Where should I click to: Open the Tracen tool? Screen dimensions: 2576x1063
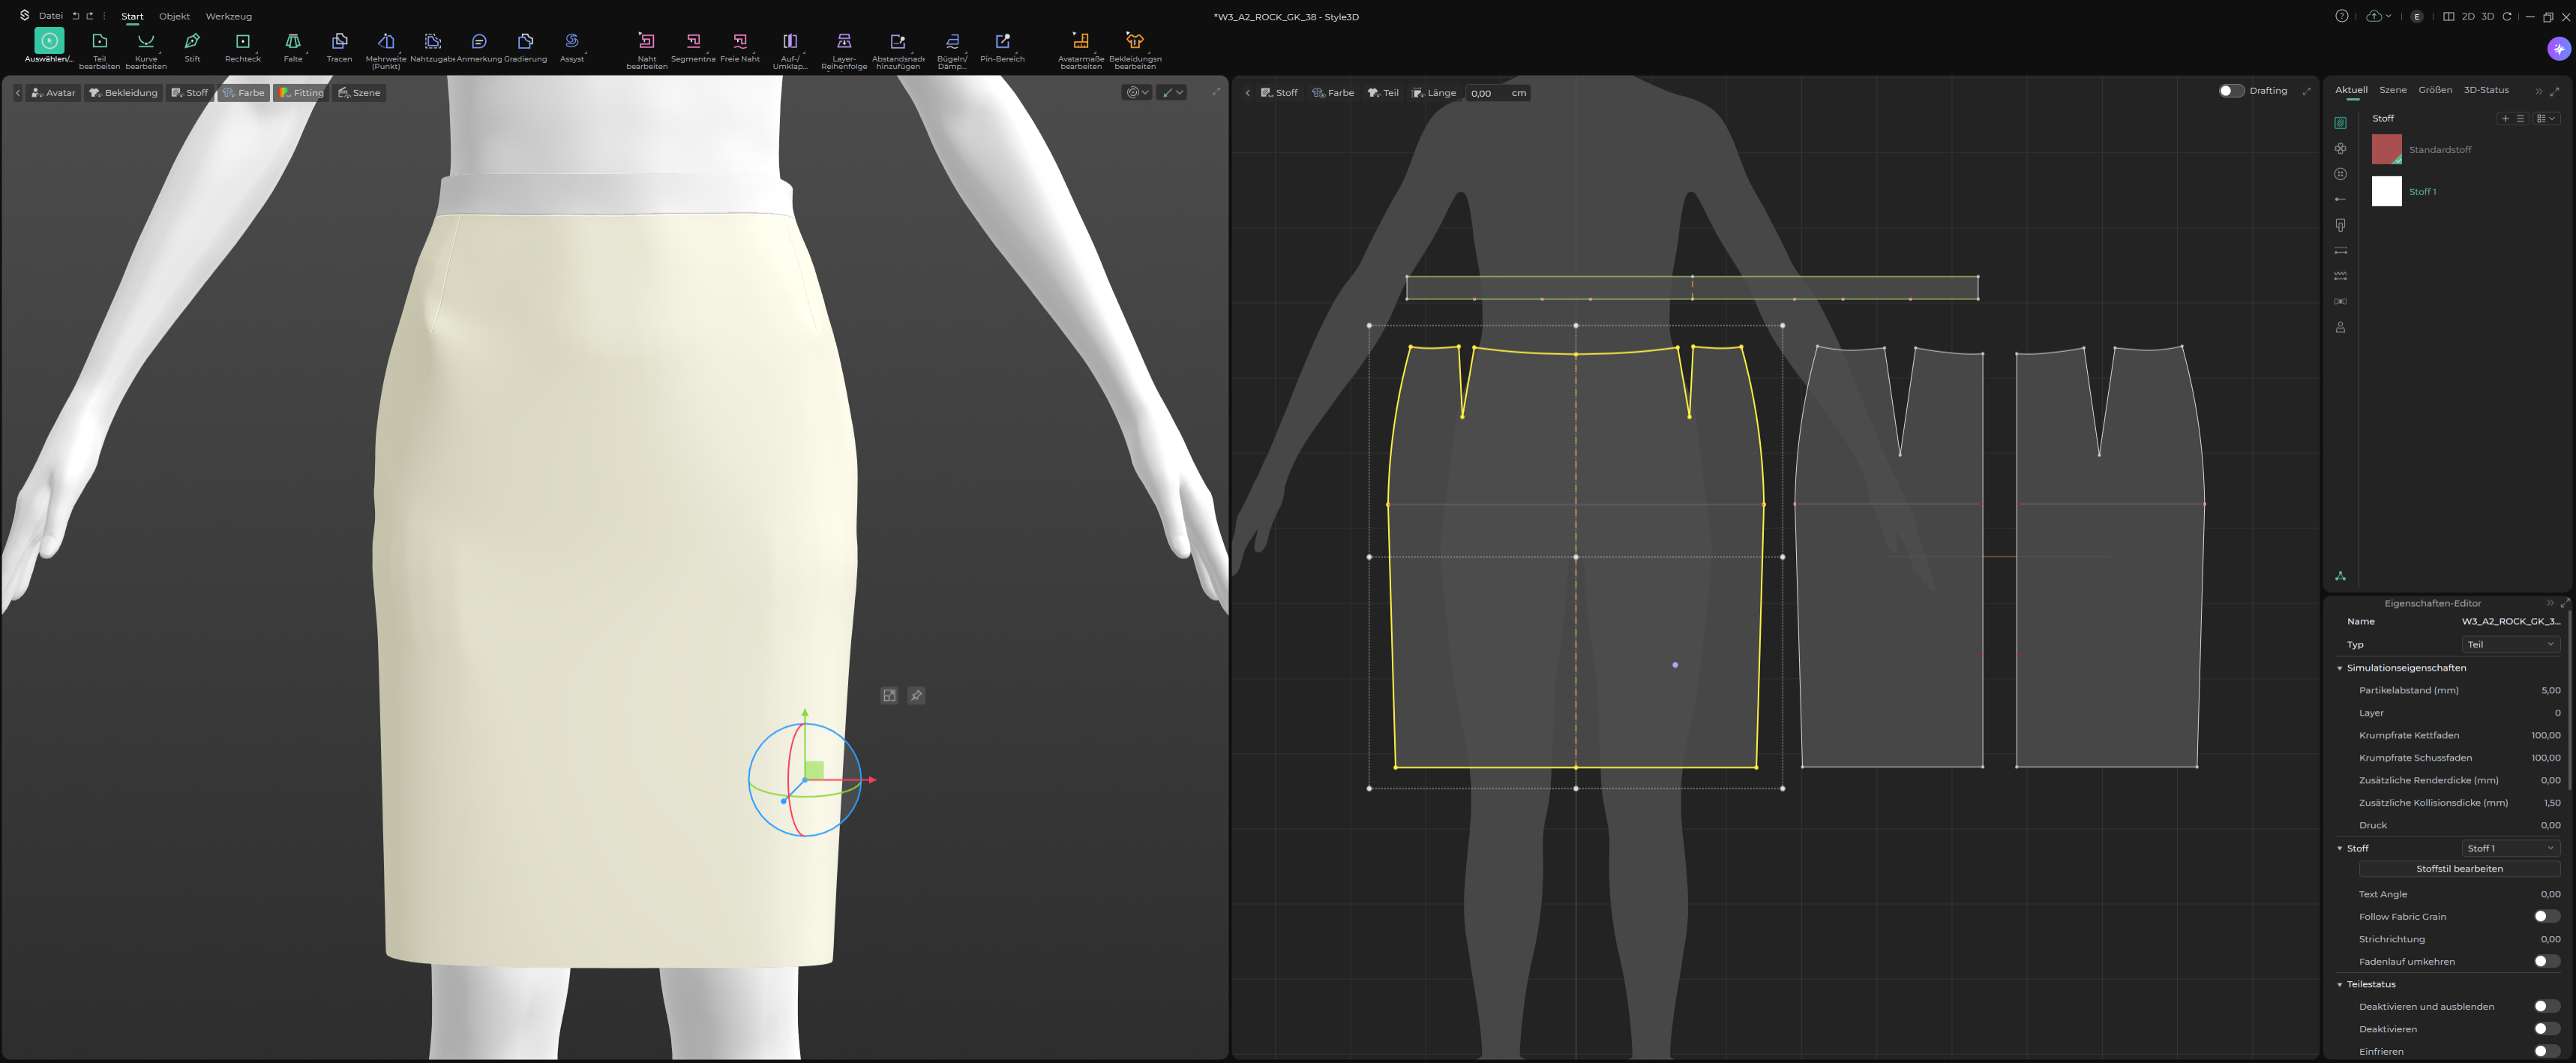[339, 46]
